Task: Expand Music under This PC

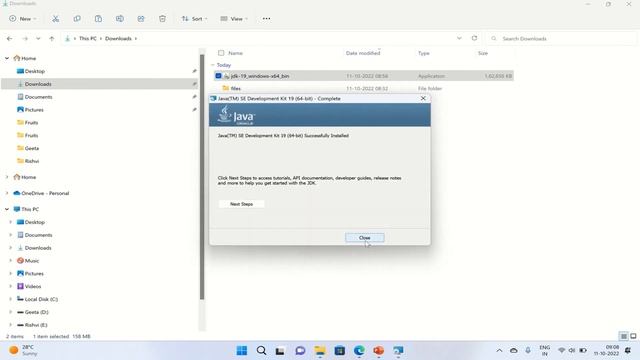Action: (x=11, y=260)
